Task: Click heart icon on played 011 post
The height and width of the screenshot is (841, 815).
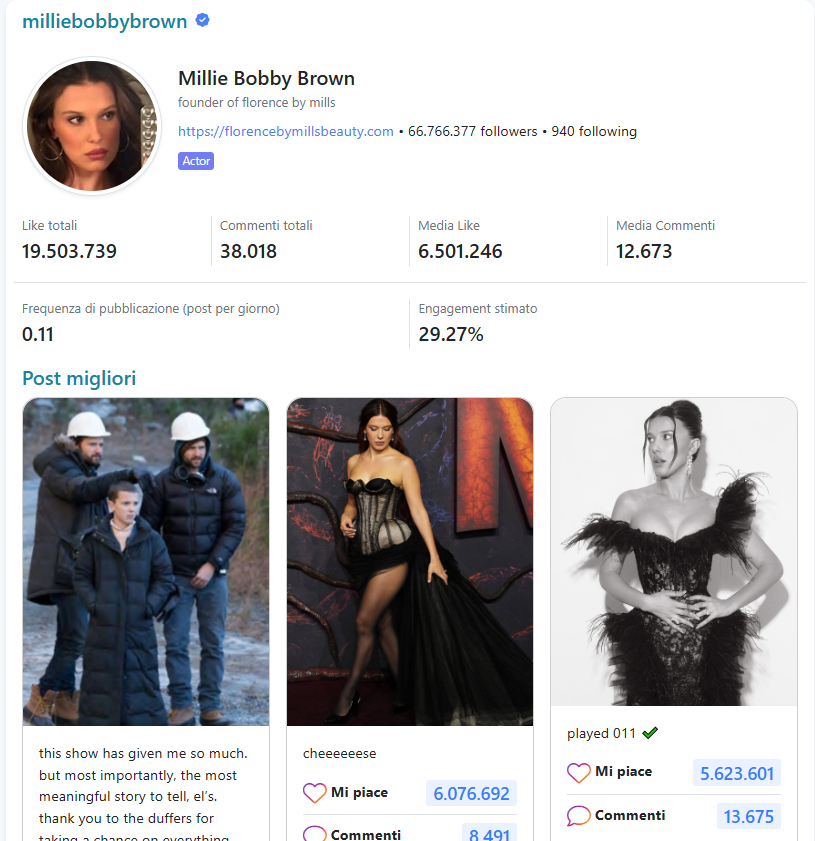Action: tap(579, 772)
